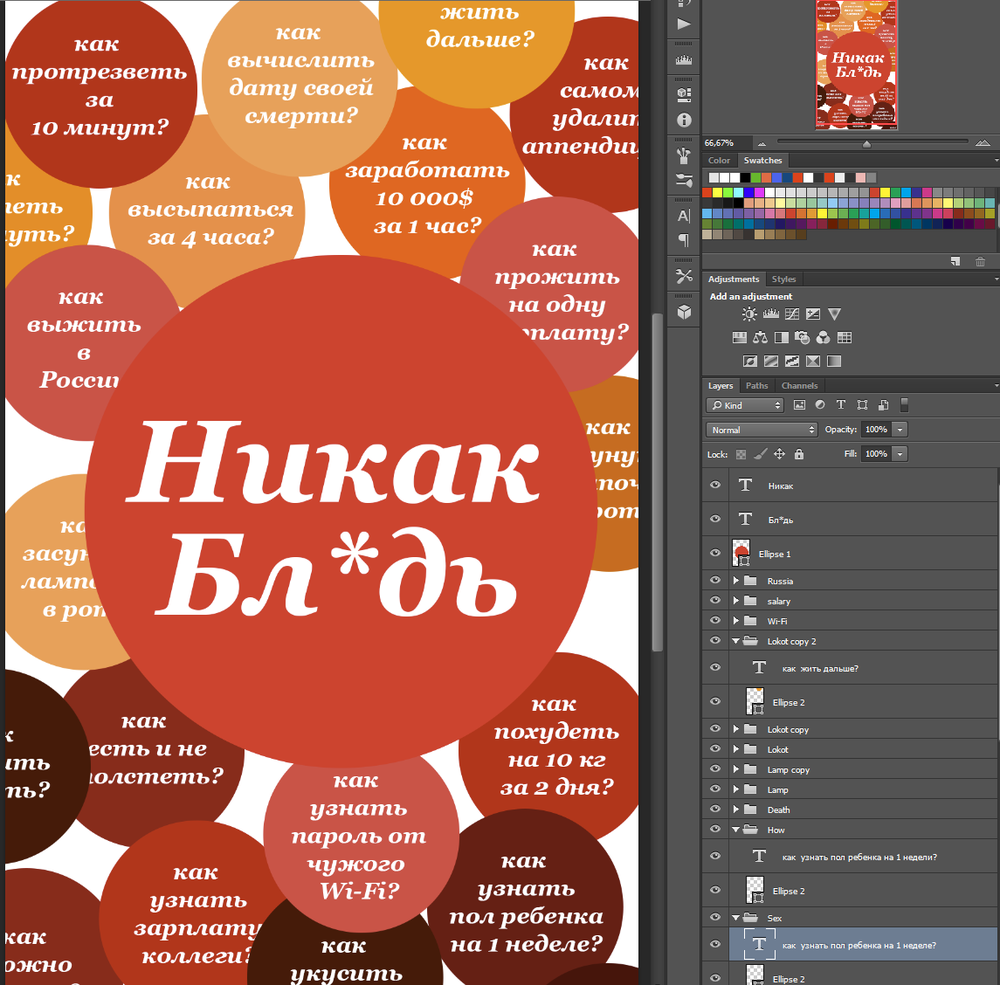1000x985 pixels.
Task: Collapse the Lokot copy 2 group
Action: [737, 641]
